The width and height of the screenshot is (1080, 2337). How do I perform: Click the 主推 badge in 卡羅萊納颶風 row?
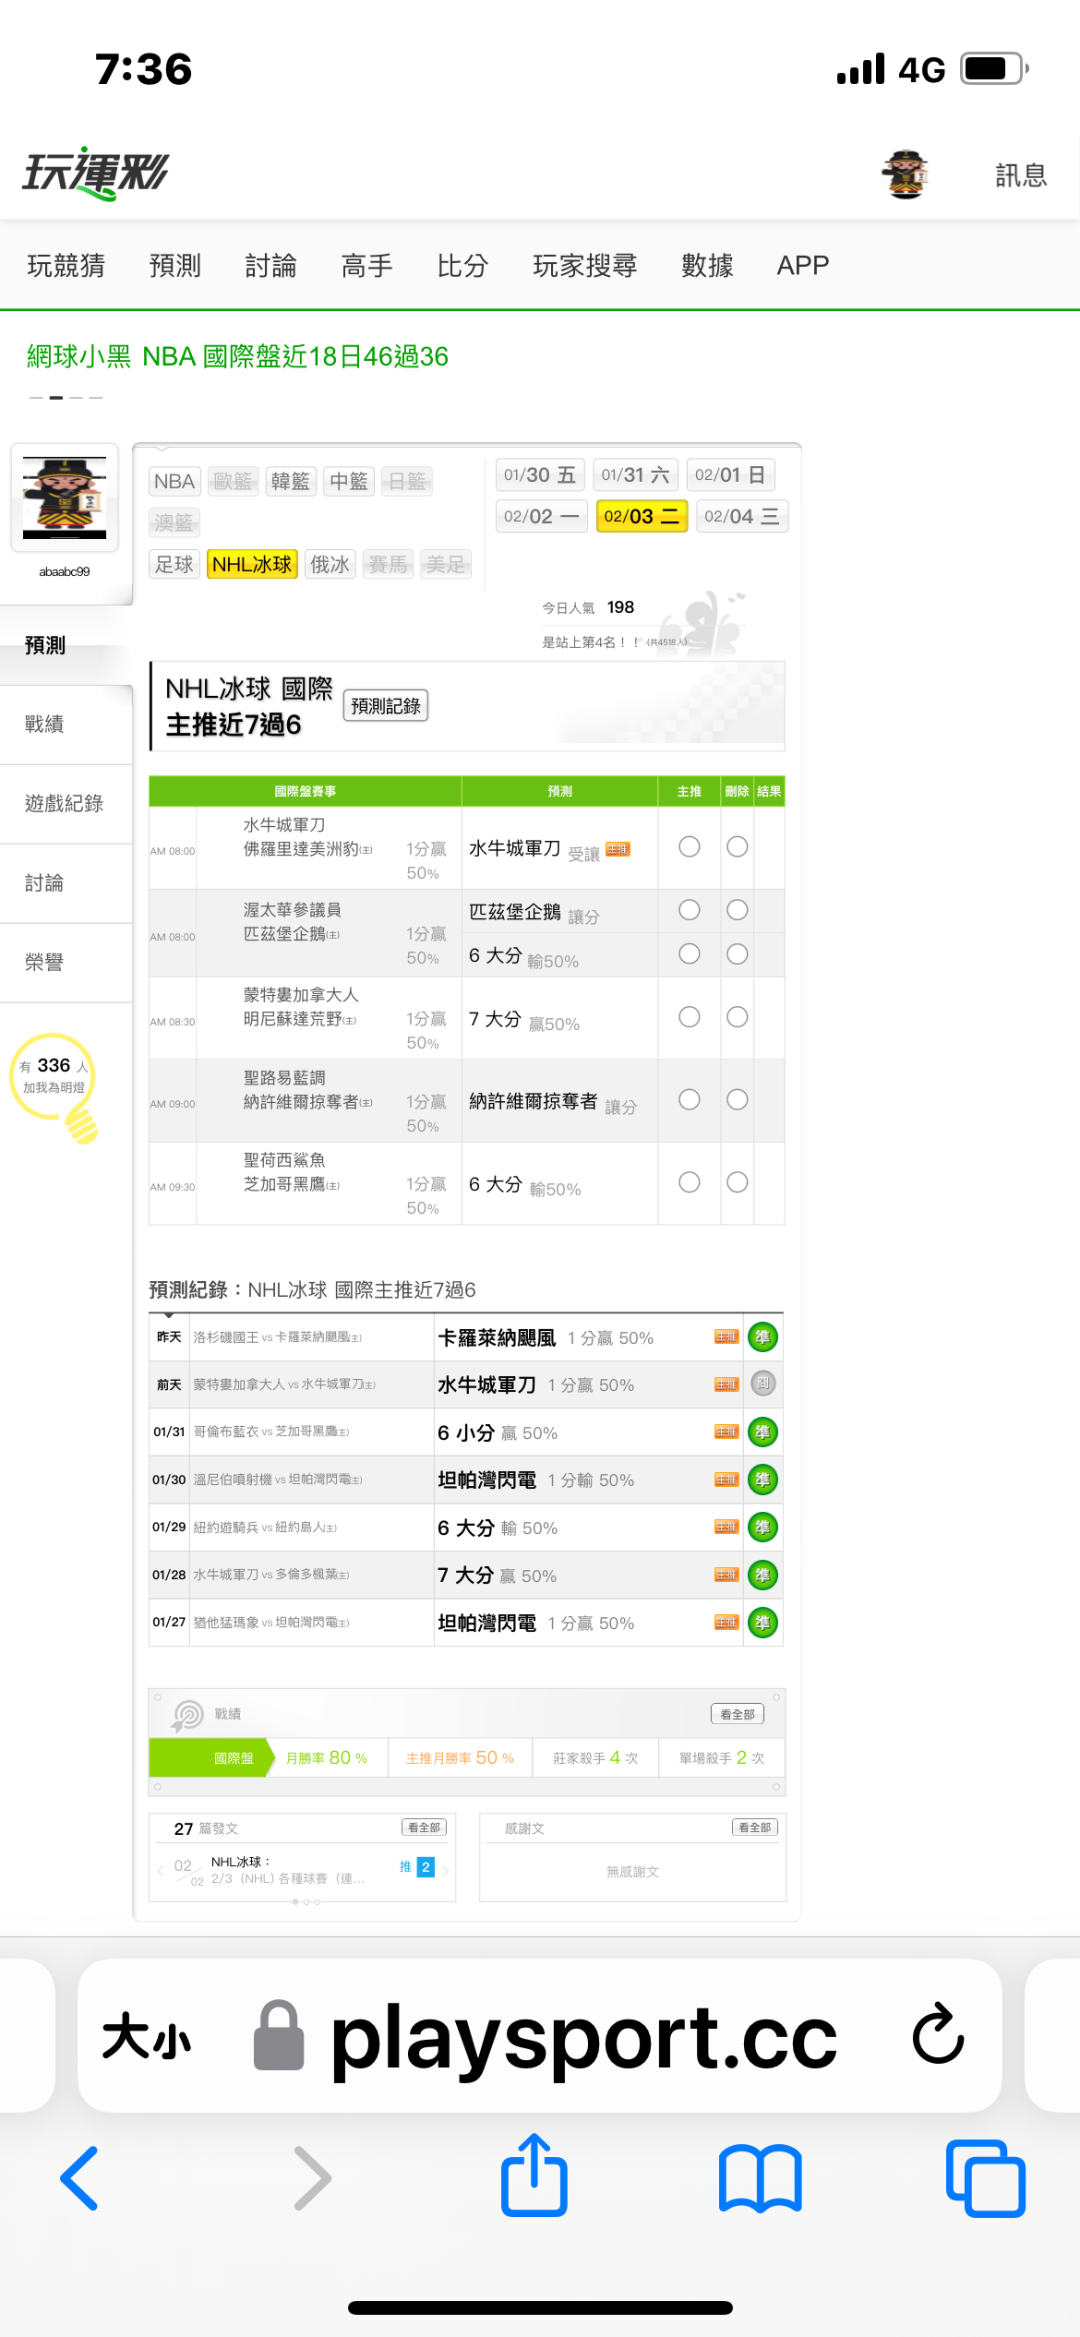(727, 1337)
